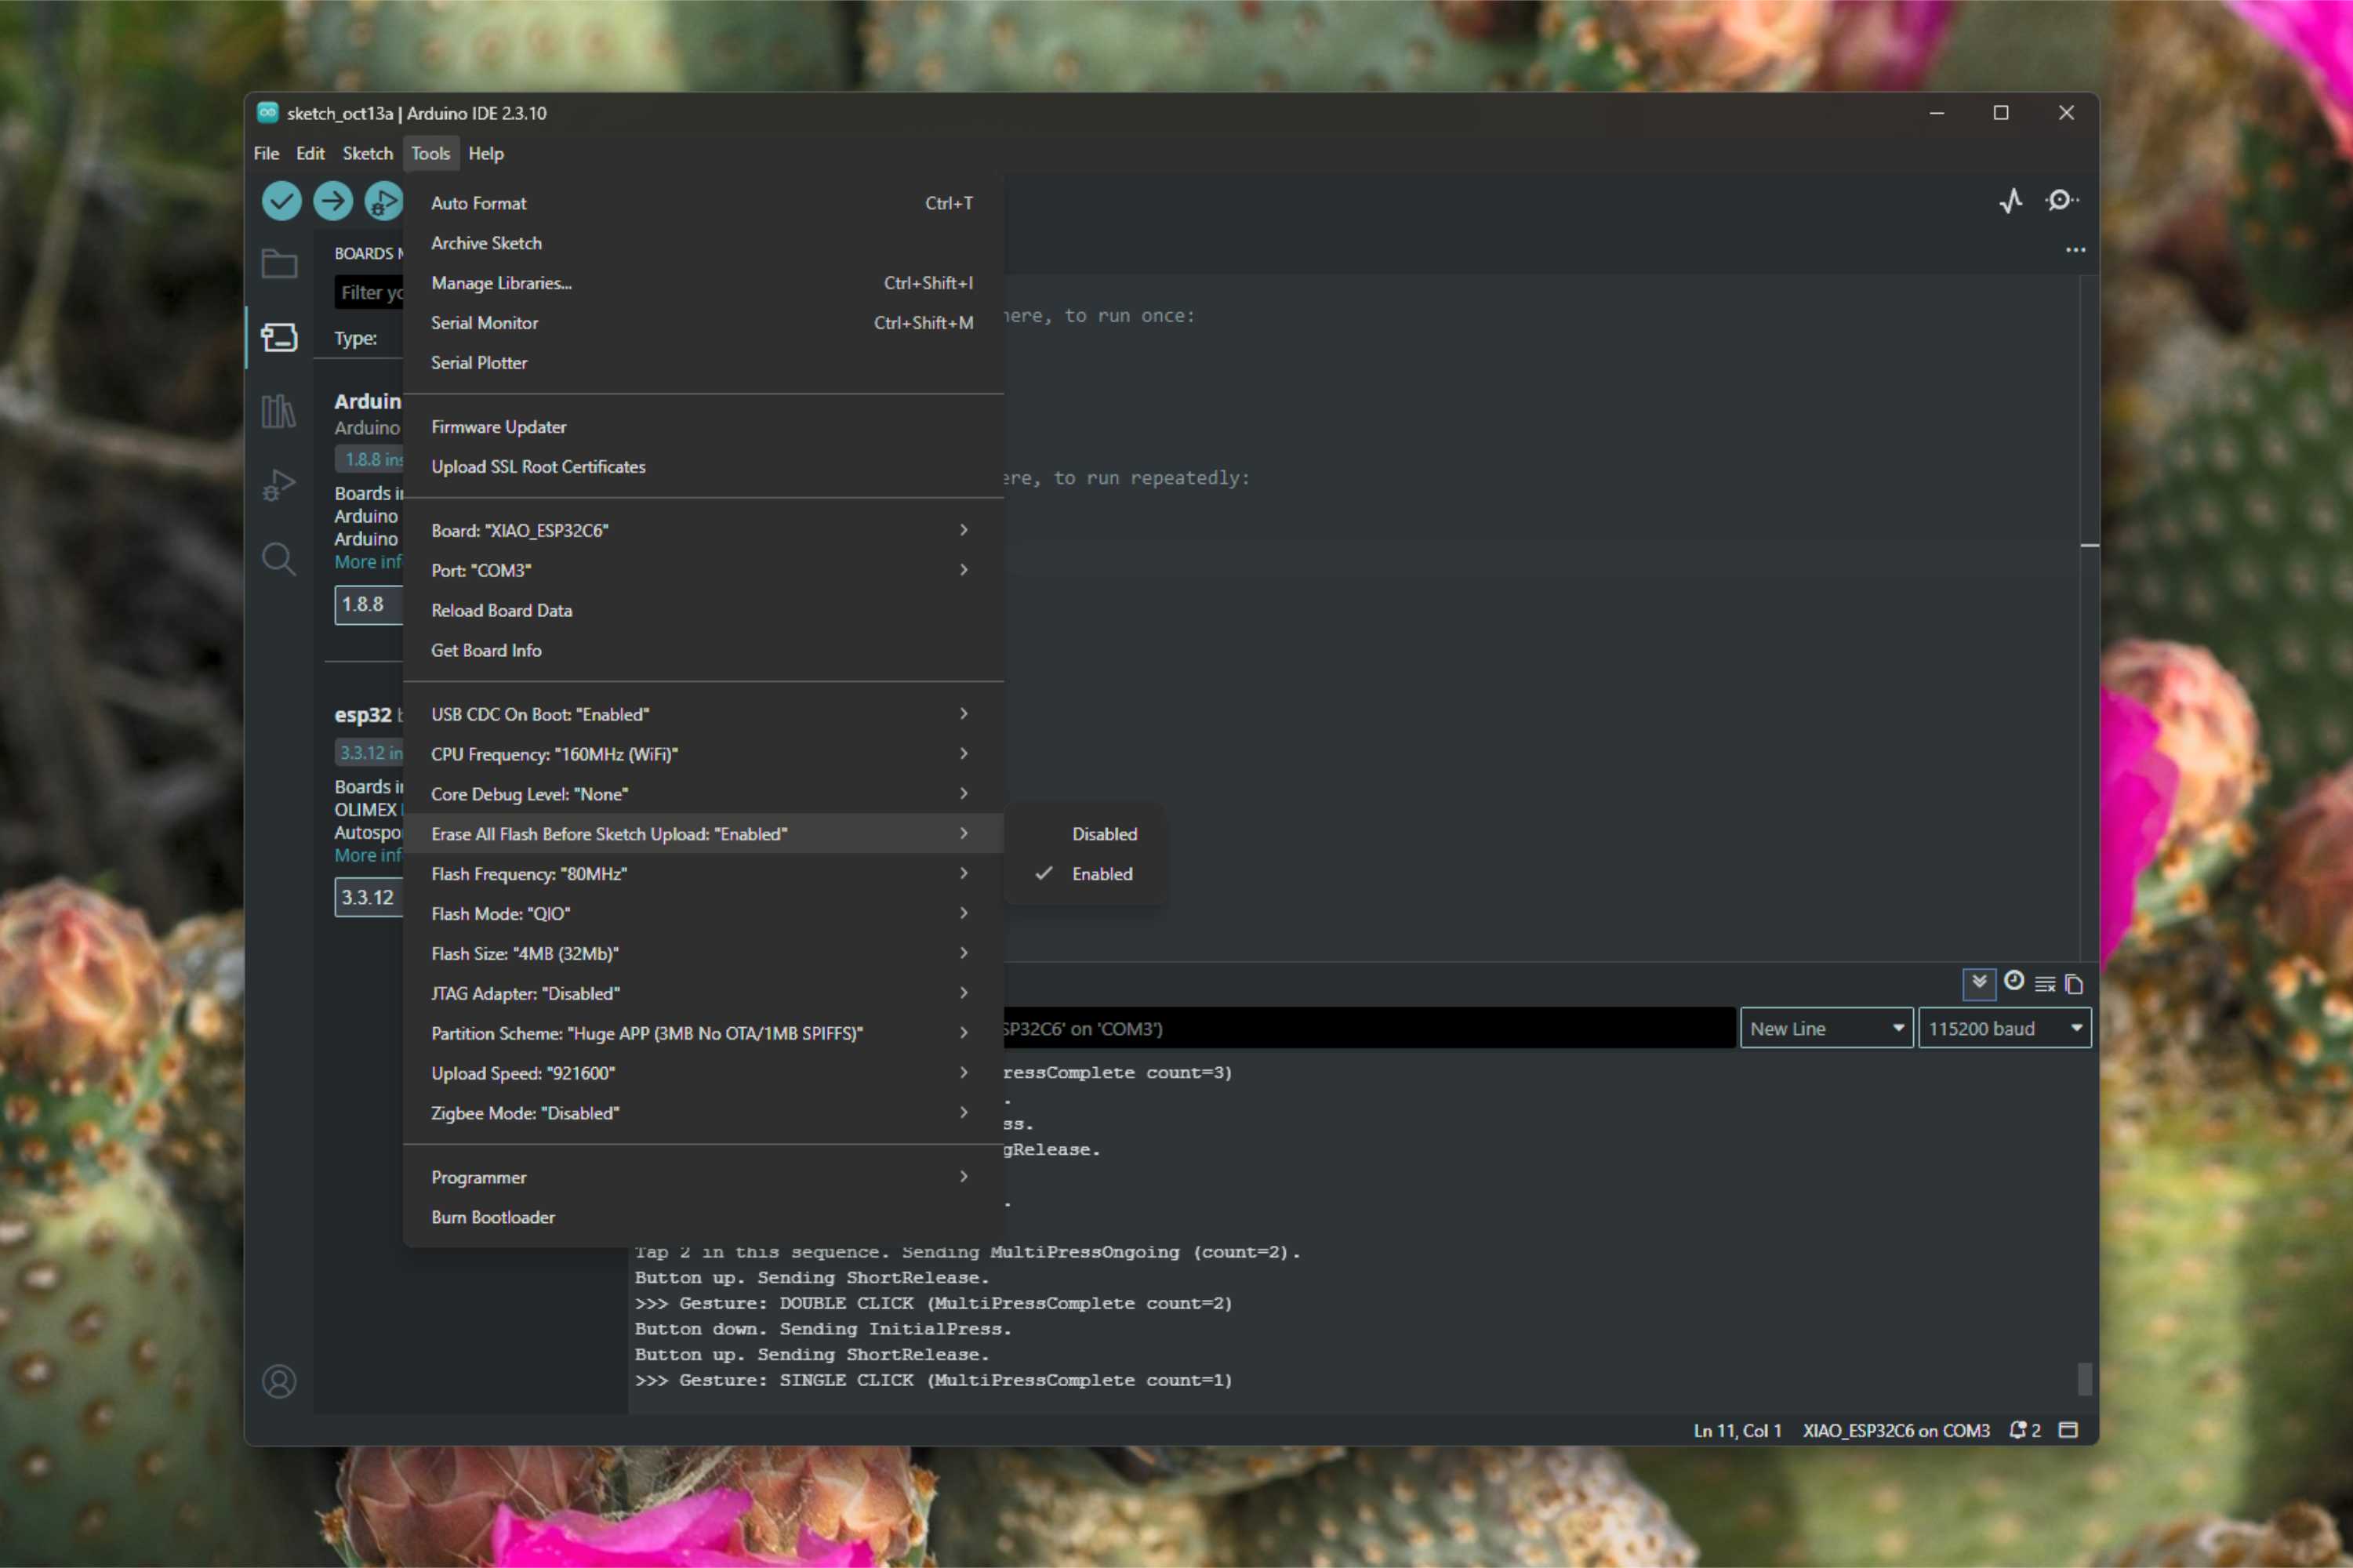Expand the Upload Speed 921600 submenu
The width and height of the screenshot is (2353, 1568).
(x=703, y=1073)
